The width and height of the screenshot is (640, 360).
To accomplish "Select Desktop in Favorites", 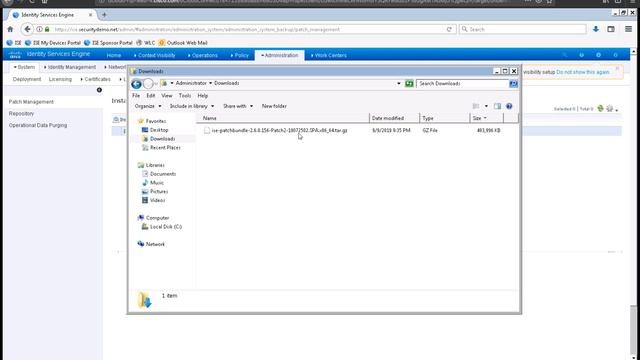I will (155, 130).
